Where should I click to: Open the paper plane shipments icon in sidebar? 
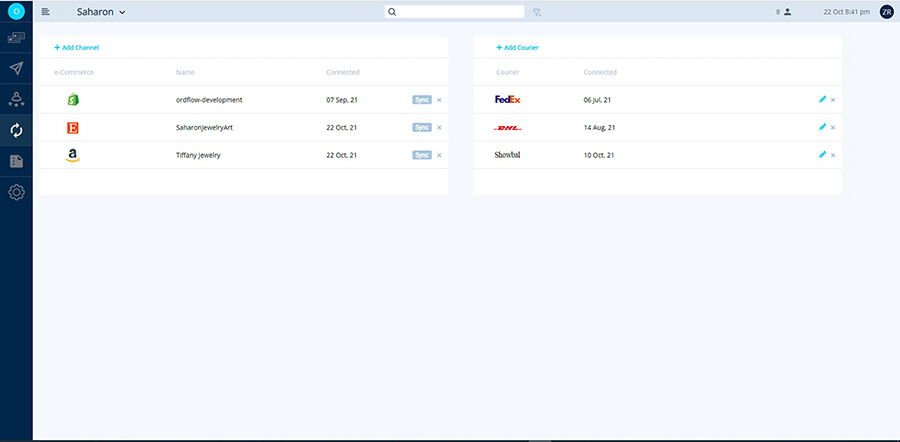(x=16, y=68)
